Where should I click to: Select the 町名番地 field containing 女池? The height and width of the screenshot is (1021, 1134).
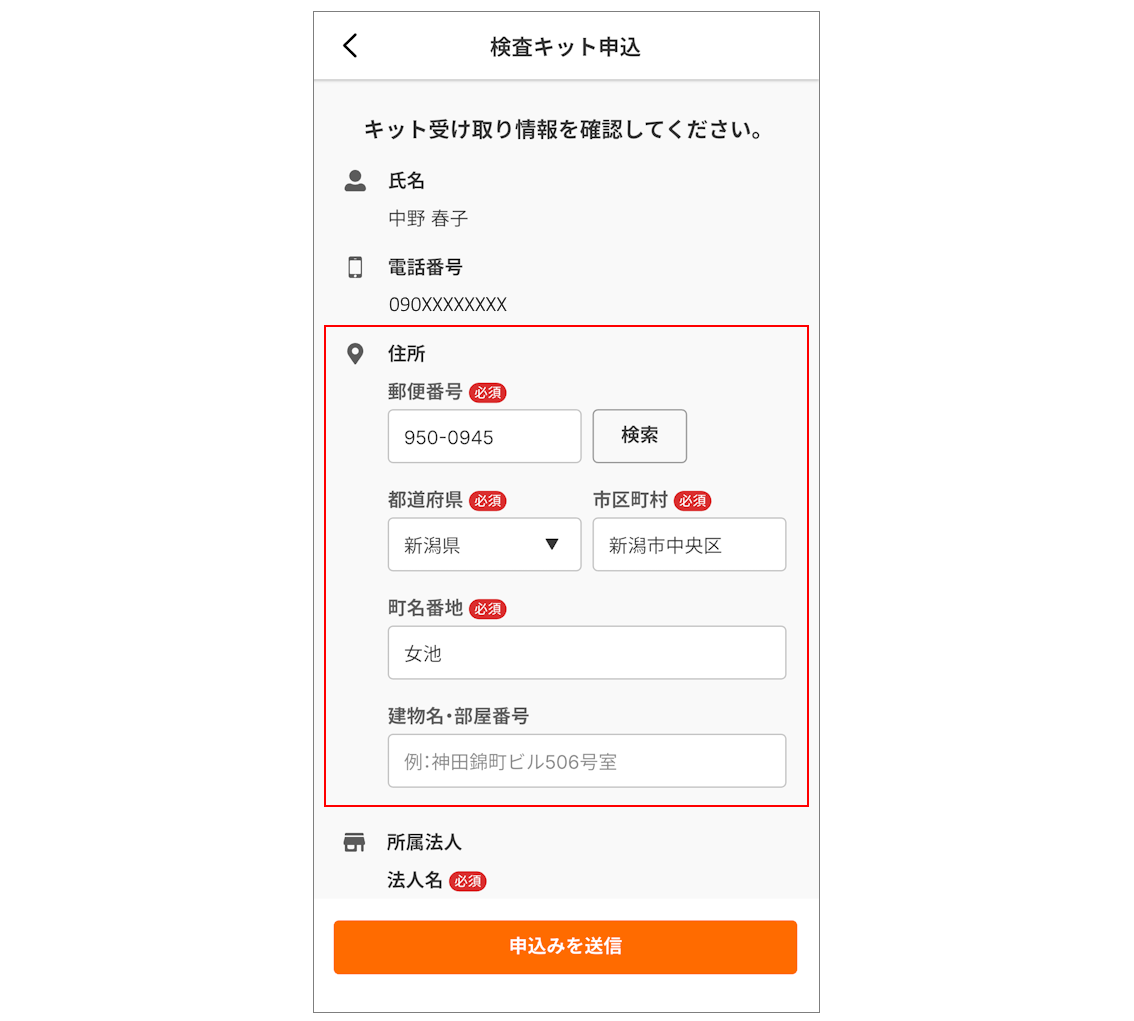point(586,653)
